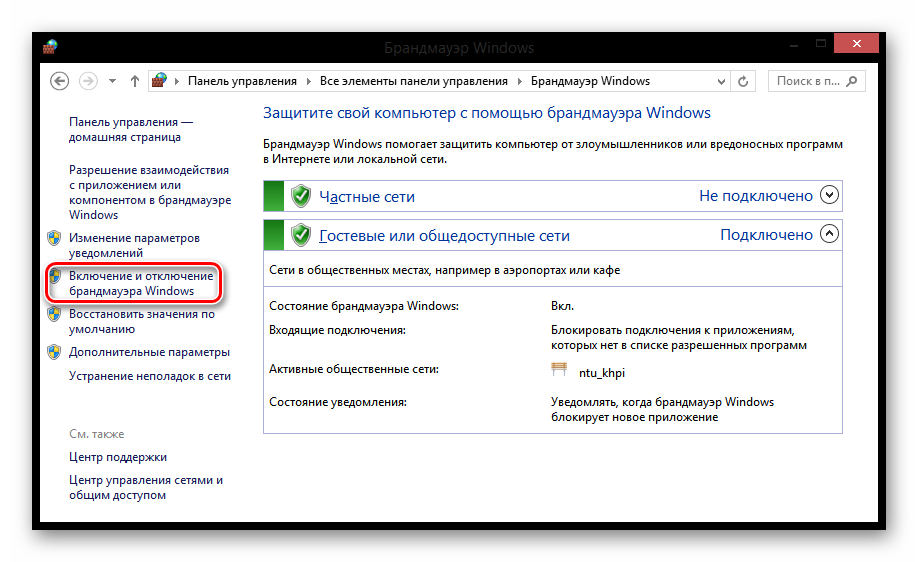918x562 pixels.
Task: Maximize the Брандмауэр Windows window
Action: tap(821, 44)
